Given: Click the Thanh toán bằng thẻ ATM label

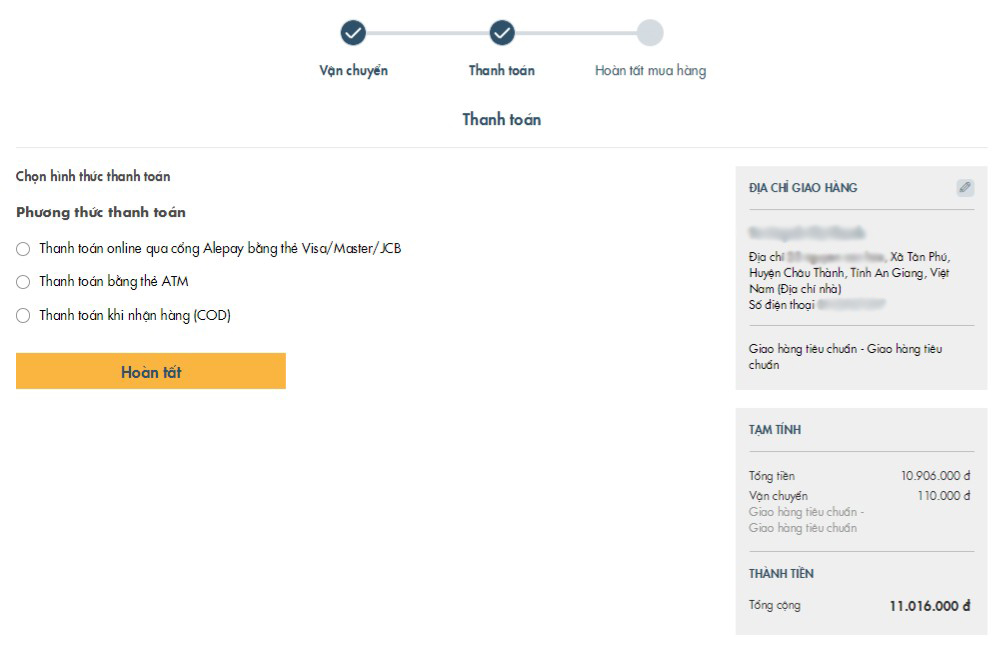Looking at the screenshot, I should [x=114, y=281].
